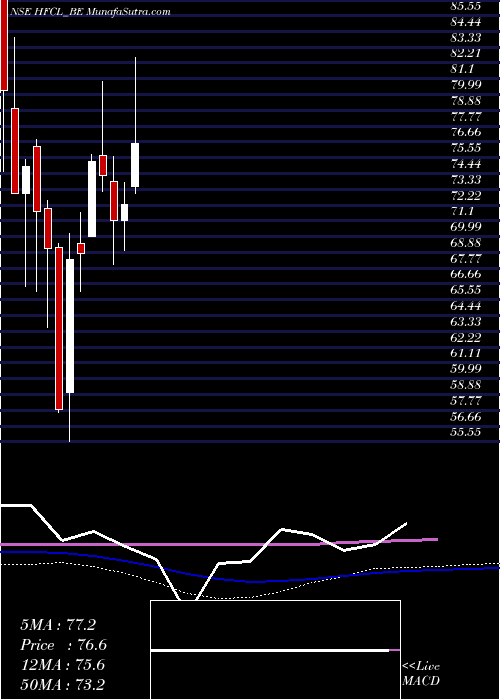Click the 58.88 price label
This screenshot has height=700, width=500.
point(466,384)
